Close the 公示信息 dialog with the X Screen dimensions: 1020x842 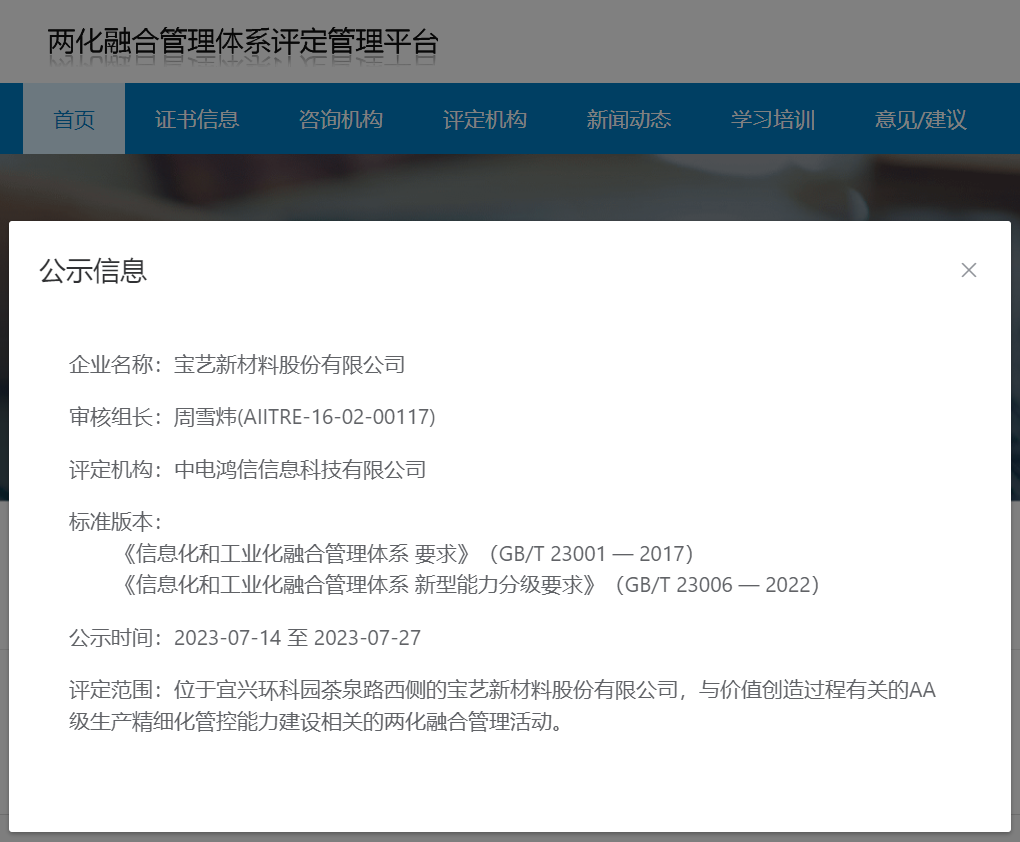click(x=968, y=270)
